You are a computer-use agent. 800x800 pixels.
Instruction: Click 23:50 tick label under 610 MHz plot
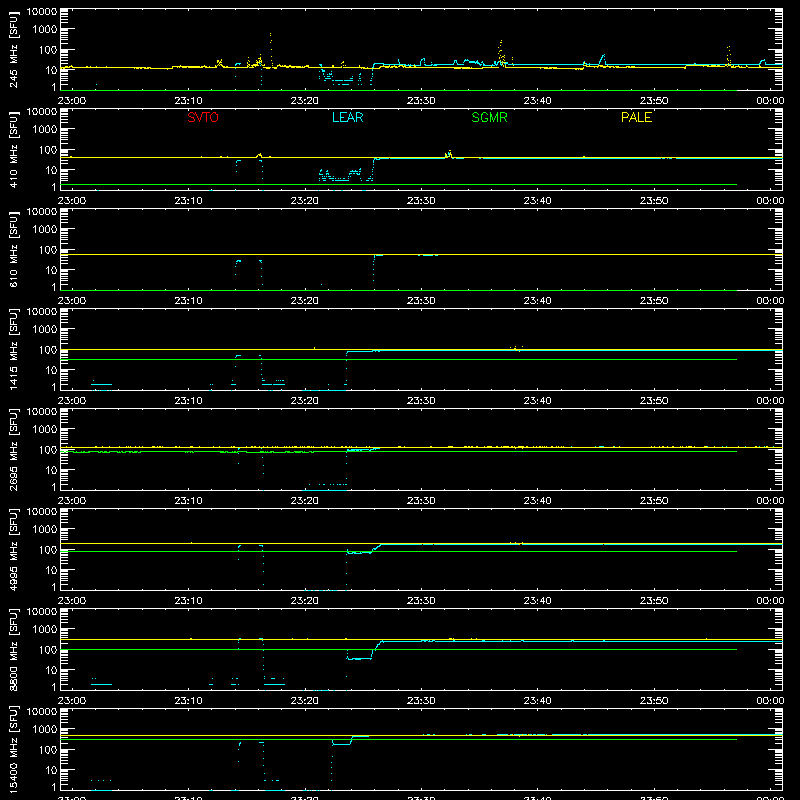(654, 301)
